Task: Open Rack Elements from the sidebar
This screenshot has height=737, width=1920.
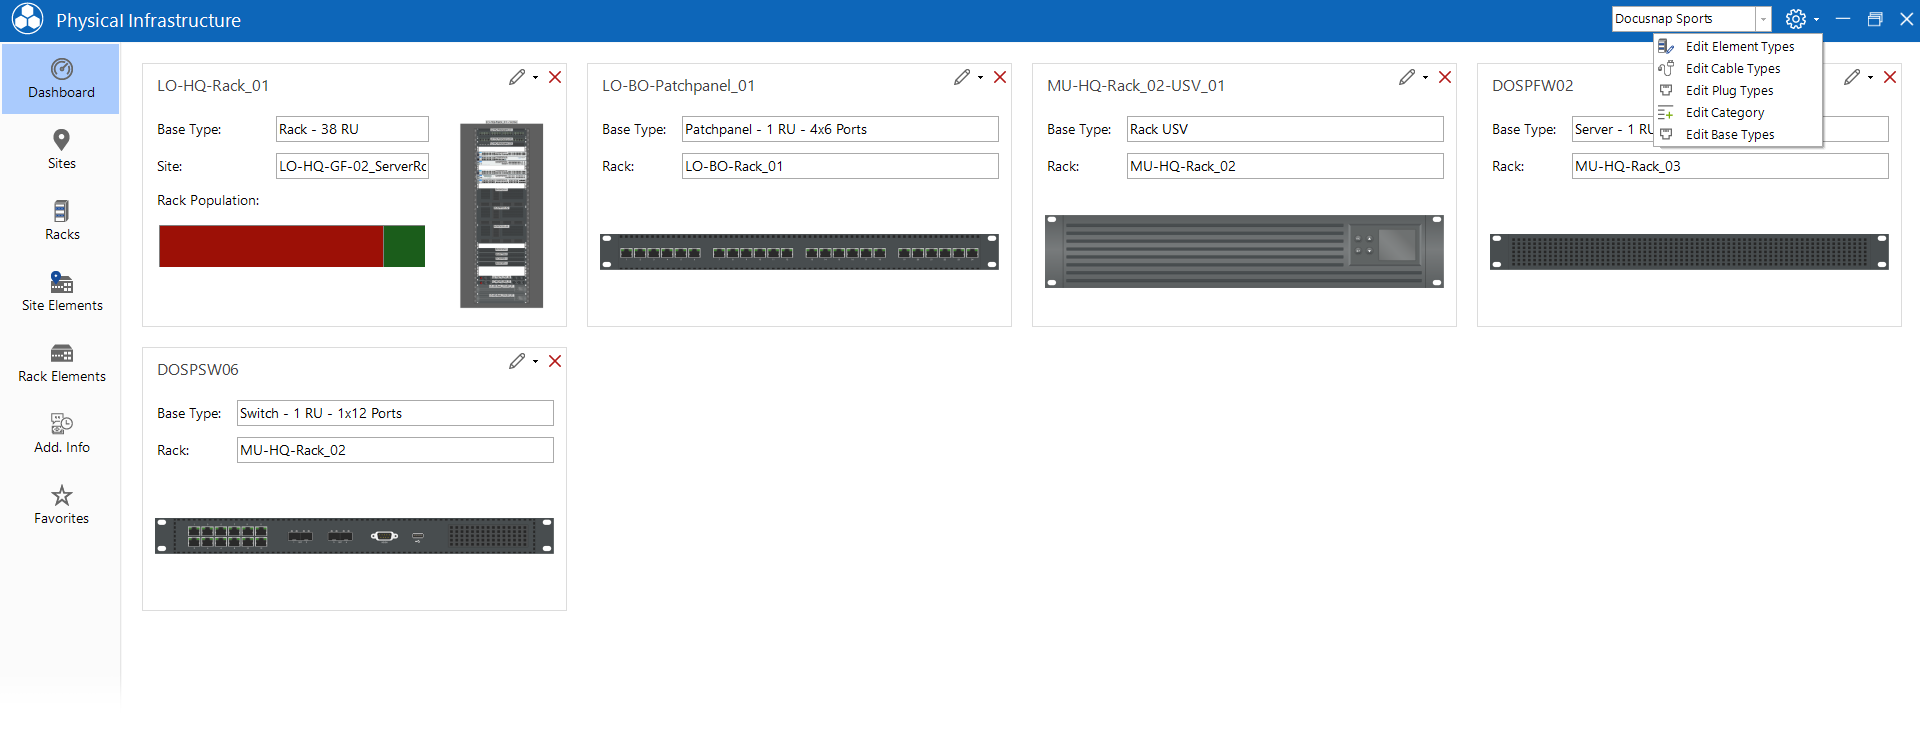Action: point(61,362)
